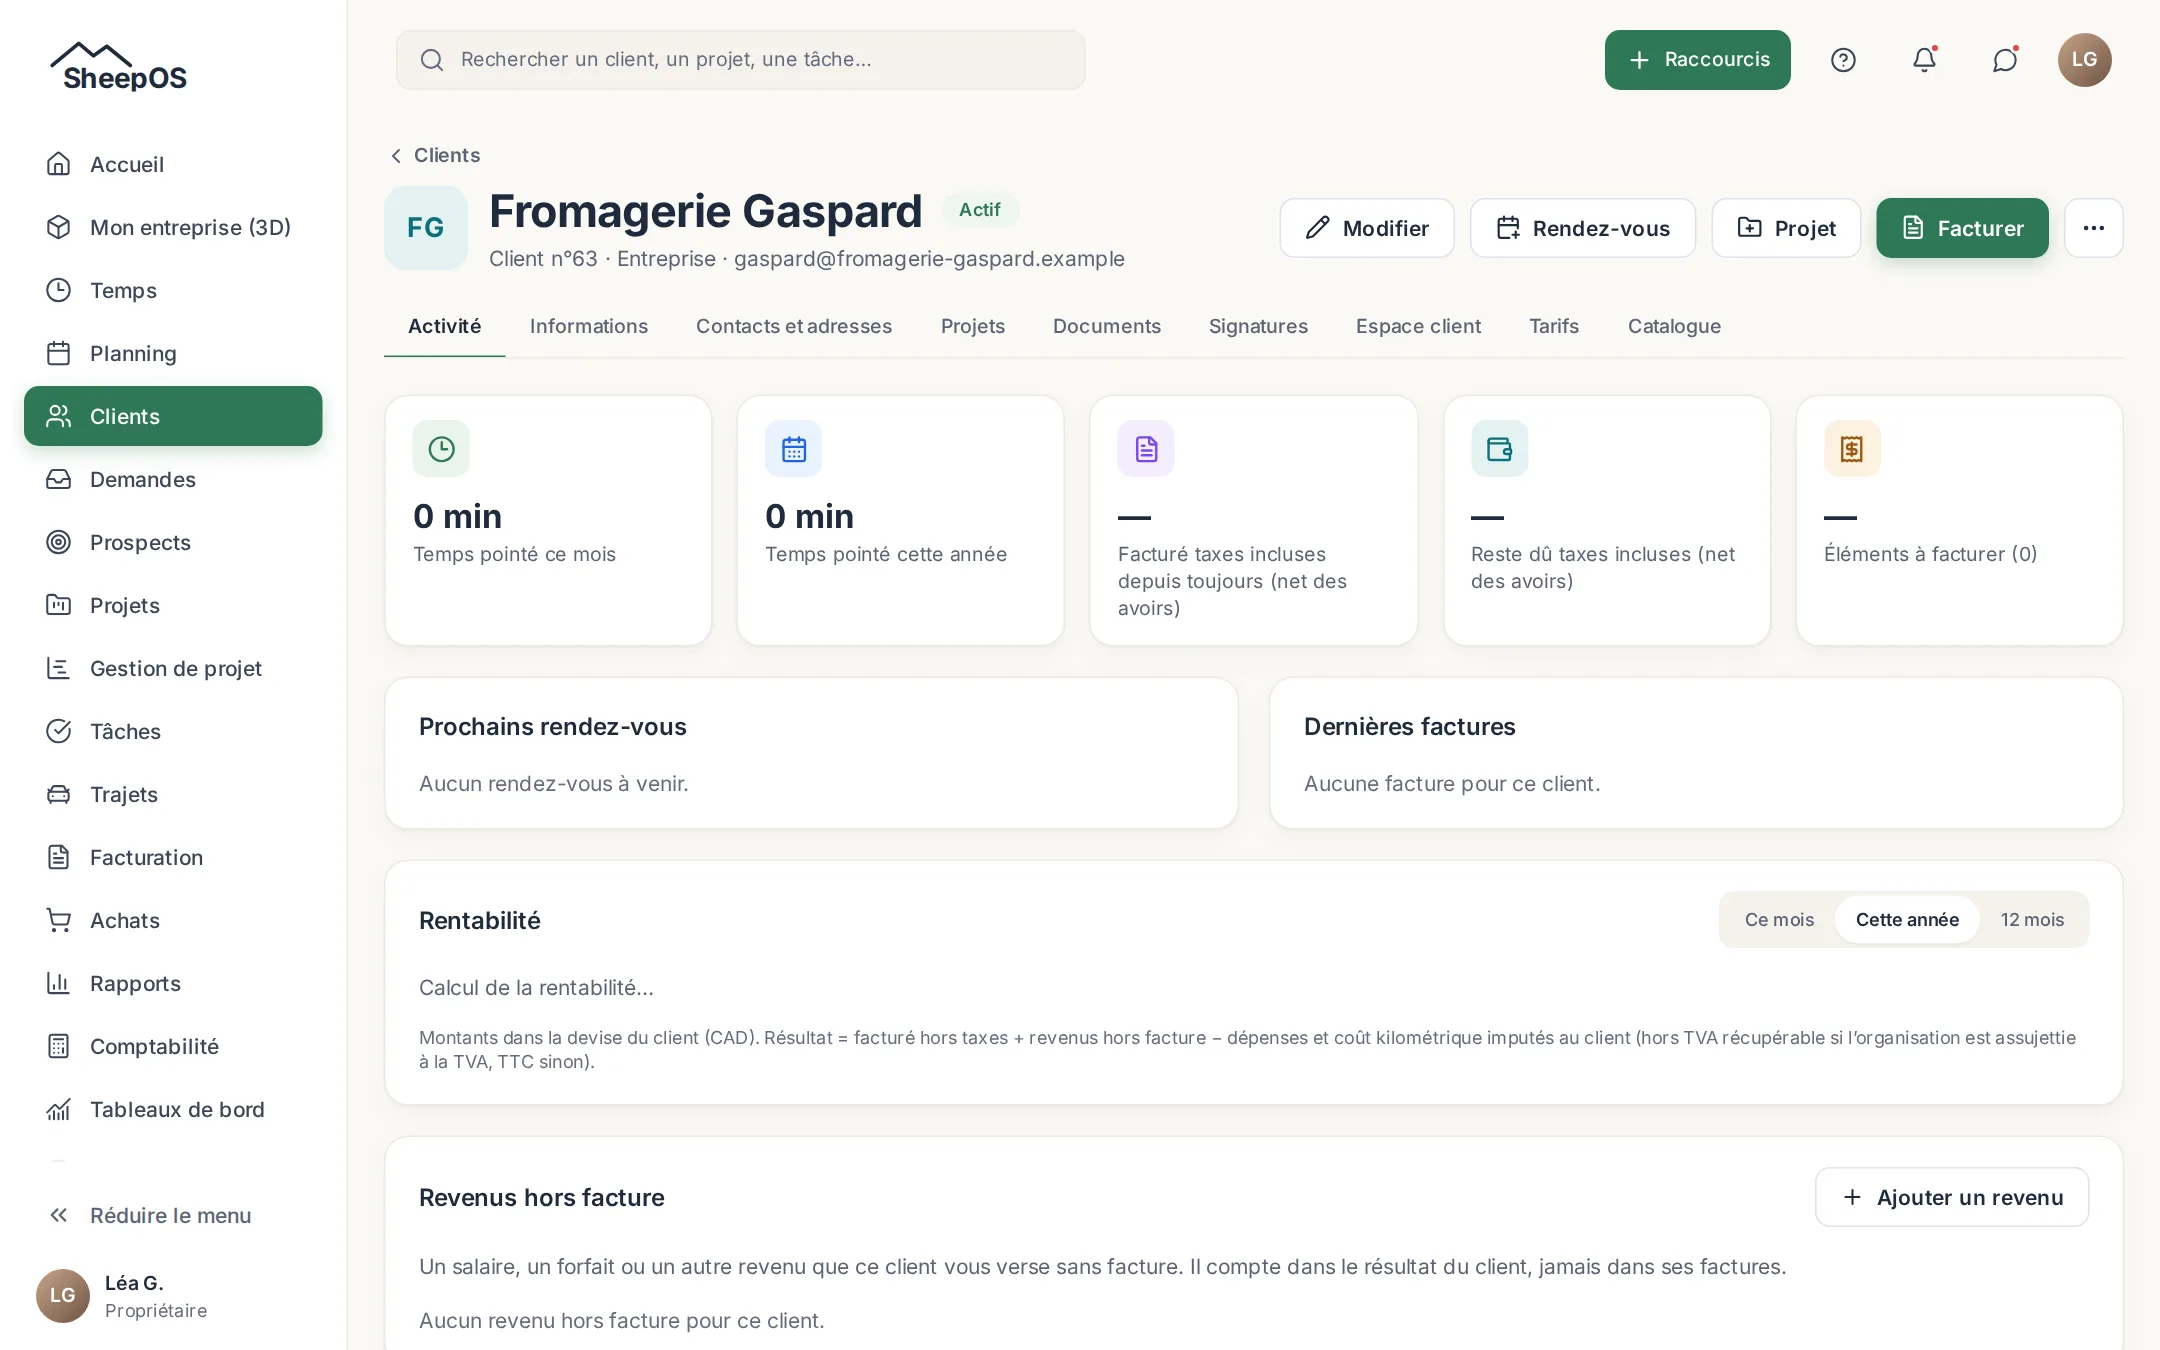Open Tâches in the sidebar
Image resolution: width=2160 pixels, height=1350 pixels.
(173, 731)
